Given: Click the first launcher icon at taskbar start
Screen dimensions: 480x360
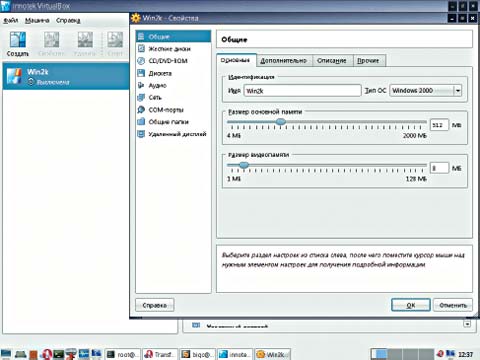Looking at the screenshot, I should (x=6, y=354).
